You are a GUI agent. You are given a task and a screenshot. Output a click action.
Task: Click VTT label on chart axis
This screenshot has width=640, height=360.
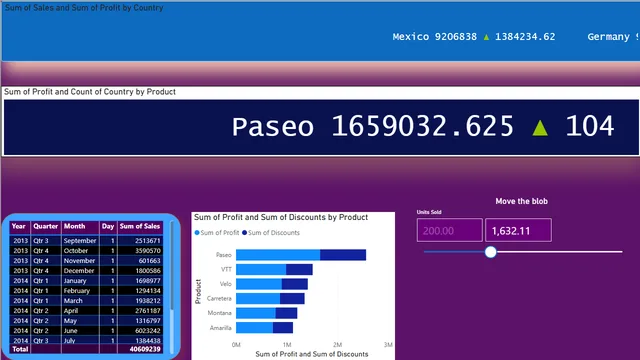tap(226, 269)
